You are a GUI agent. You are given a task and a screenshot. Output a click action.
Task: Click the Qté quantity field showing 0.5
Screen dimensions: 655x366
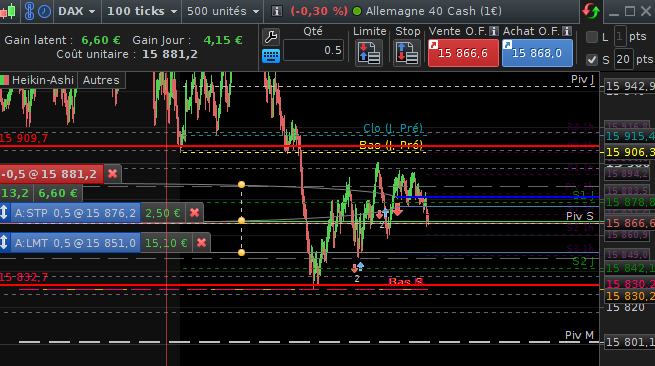[x=314, y=51]
